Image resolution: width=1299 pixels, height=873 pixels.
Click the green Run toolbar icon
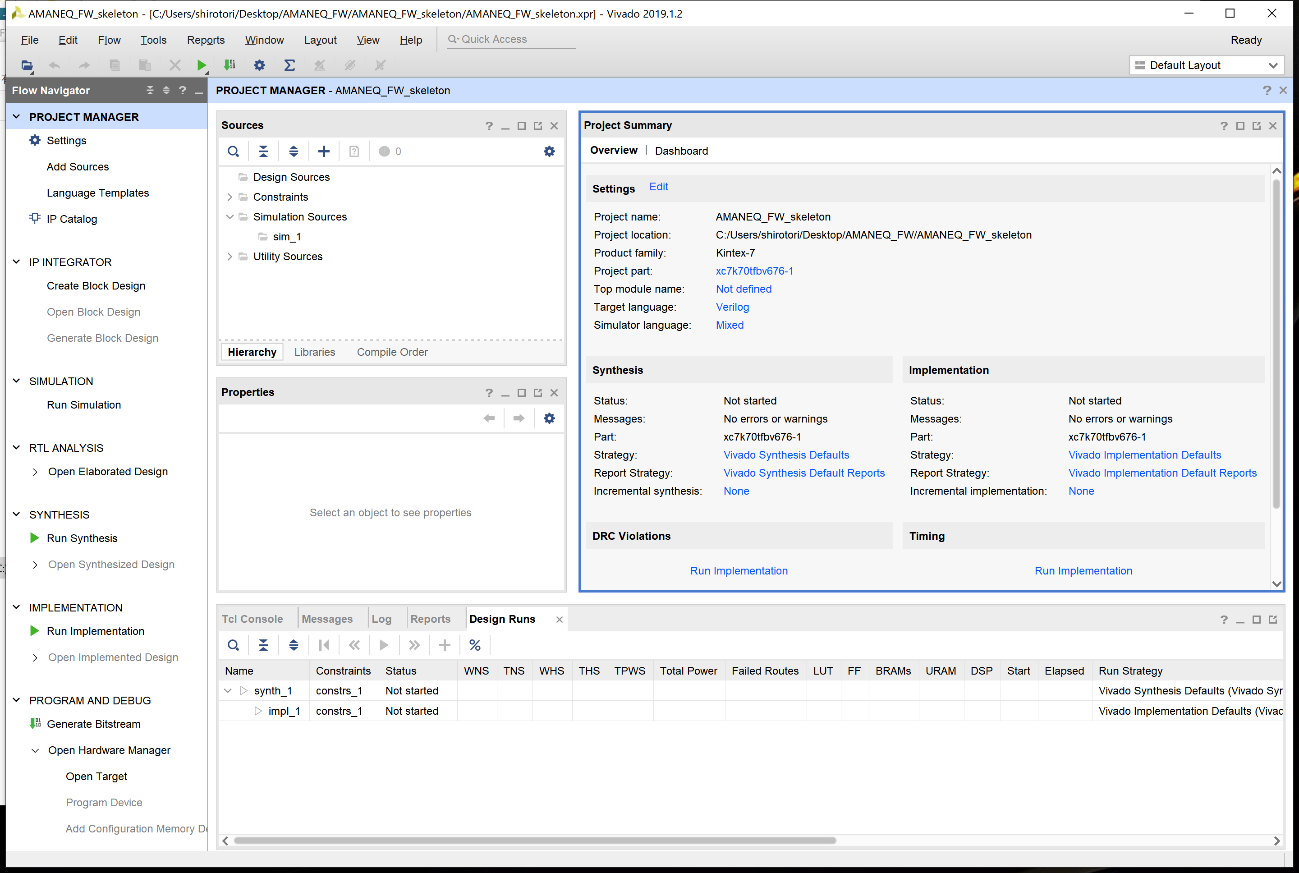(x=202, y=65)
